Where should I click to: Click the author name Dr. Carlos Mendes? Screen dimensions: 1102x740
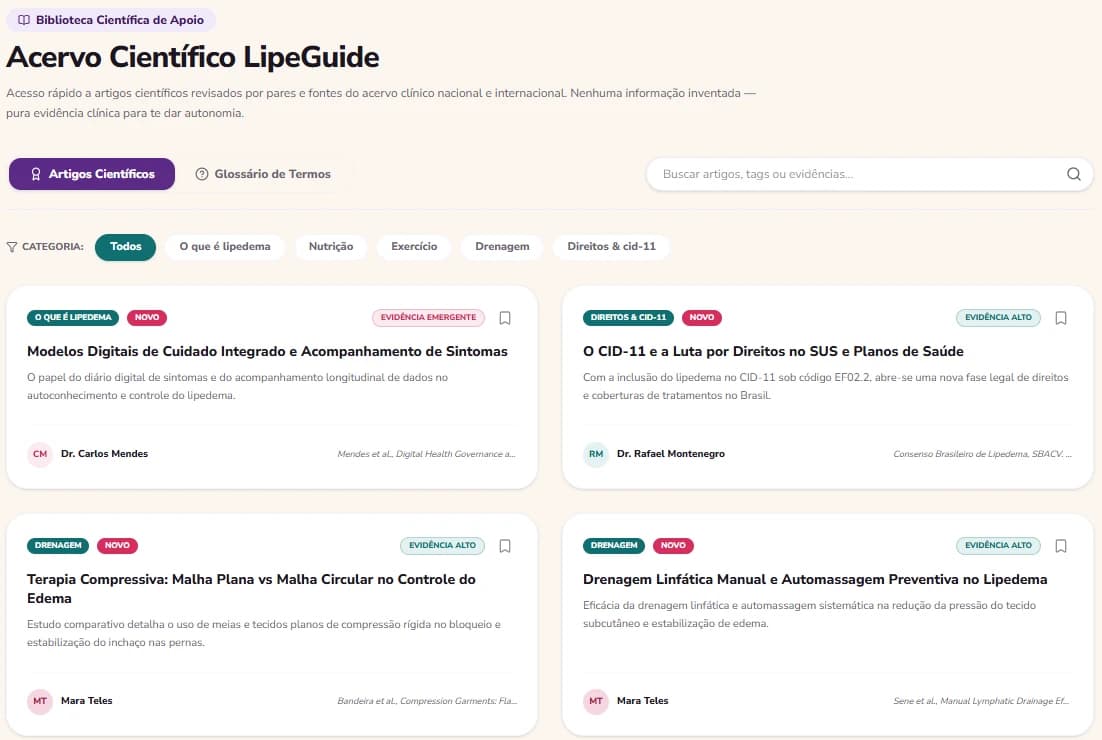(x=105, y=454)
